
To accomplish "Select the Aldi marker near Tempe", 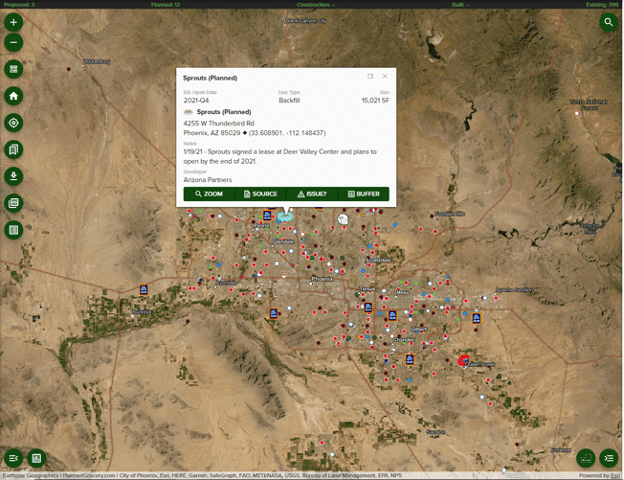I will 368,307.
